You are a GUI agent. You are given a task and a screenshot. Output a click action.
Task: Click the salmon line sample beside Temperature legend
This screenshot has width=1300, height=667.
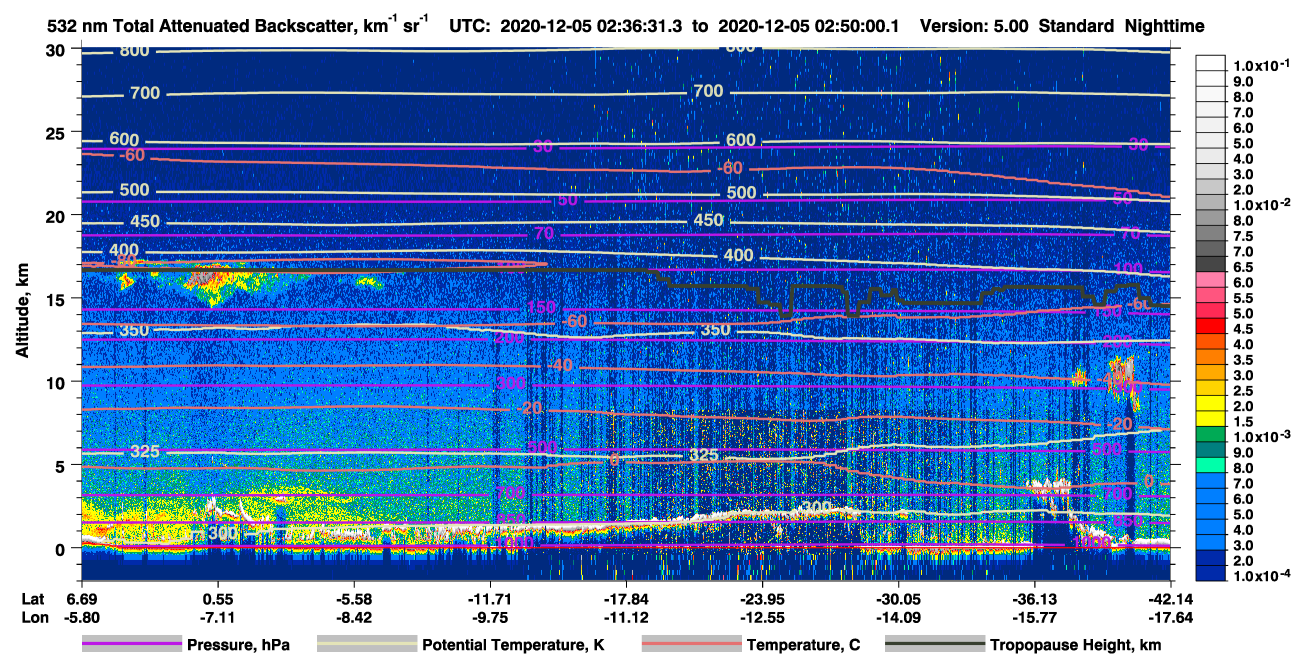click(x=690, y=645)
